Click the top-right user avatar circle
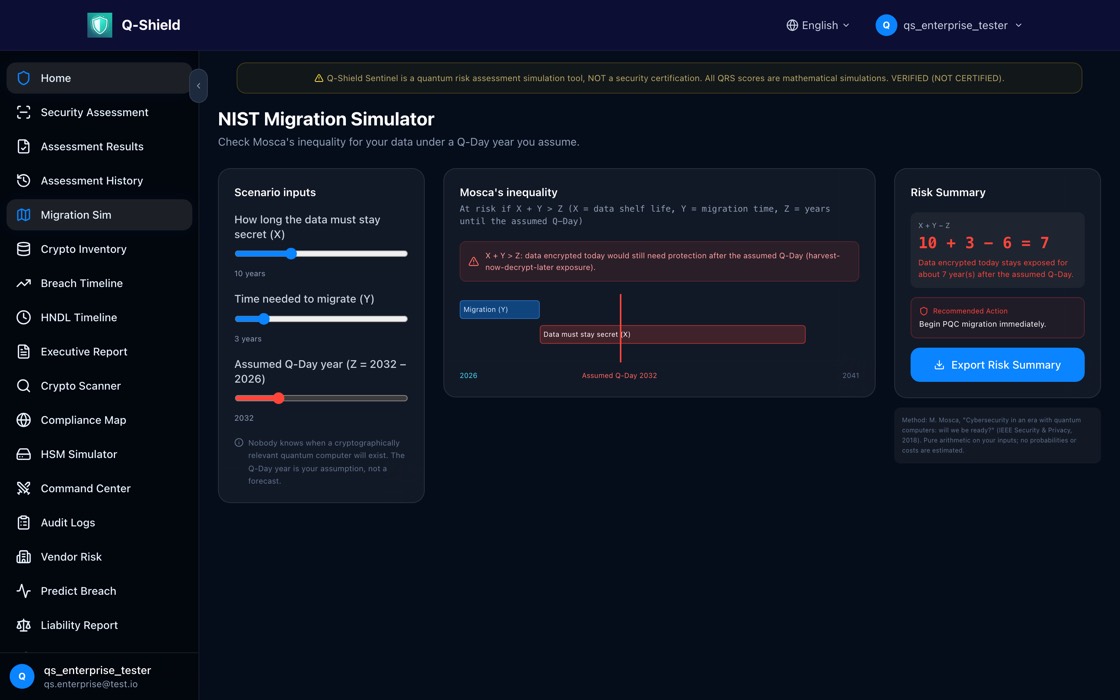This screenshot has width=1120, height=700. tap(886, 25)
